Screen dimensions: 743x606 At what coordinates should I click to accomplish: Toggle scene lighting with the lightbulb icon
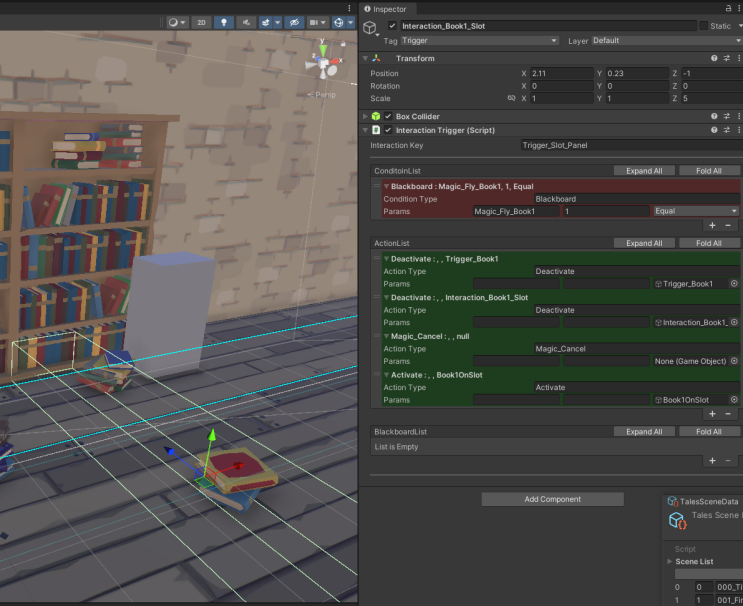coord(224,22)
